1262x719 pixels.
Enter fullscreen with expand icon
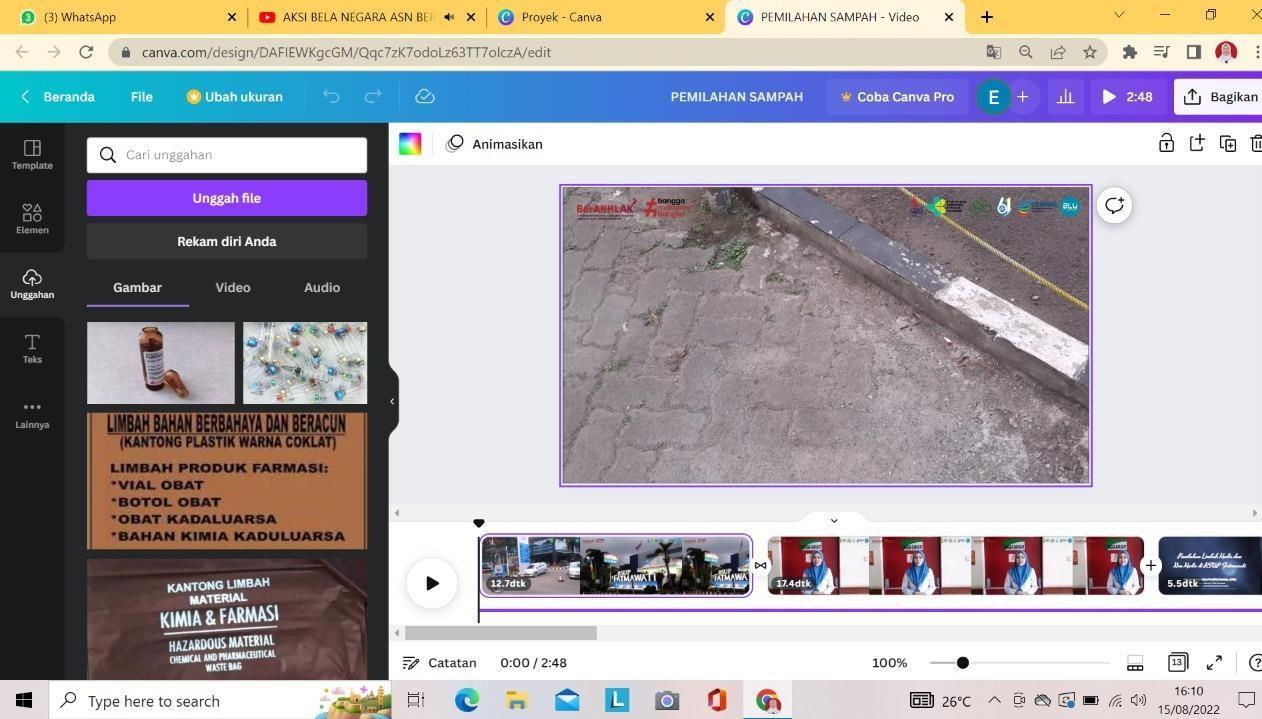tap(1215, 663)
